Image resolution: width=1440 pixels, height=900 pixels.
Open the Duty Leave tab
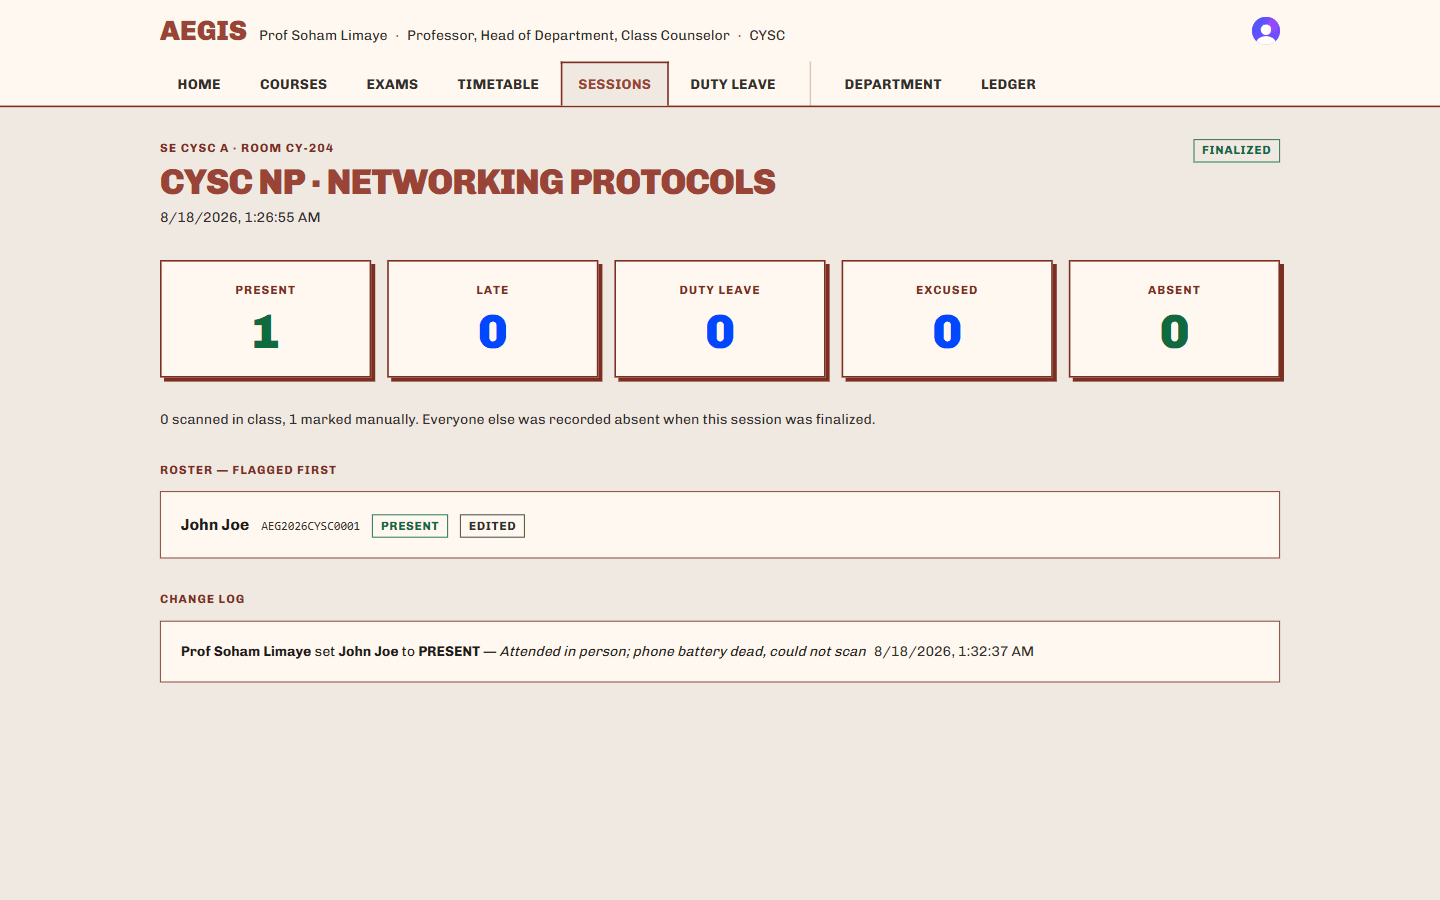click(x=733, y=84)
